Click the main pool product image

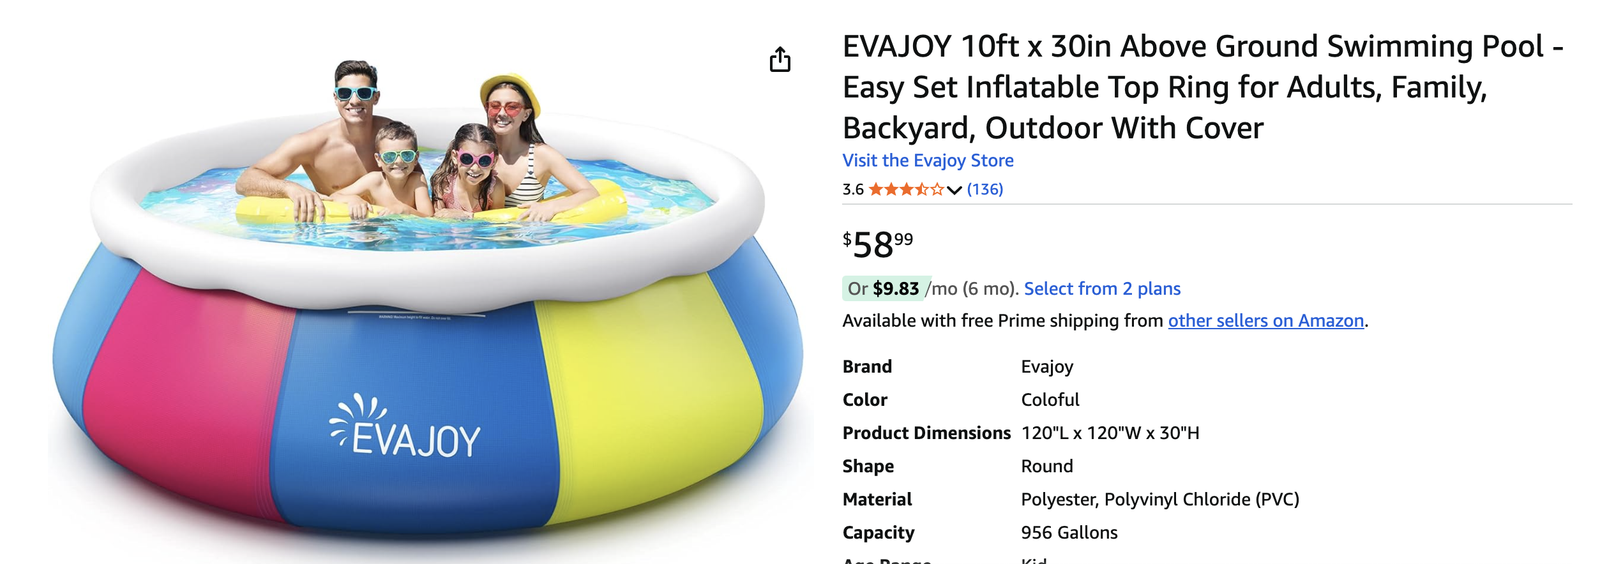[430, 300]
